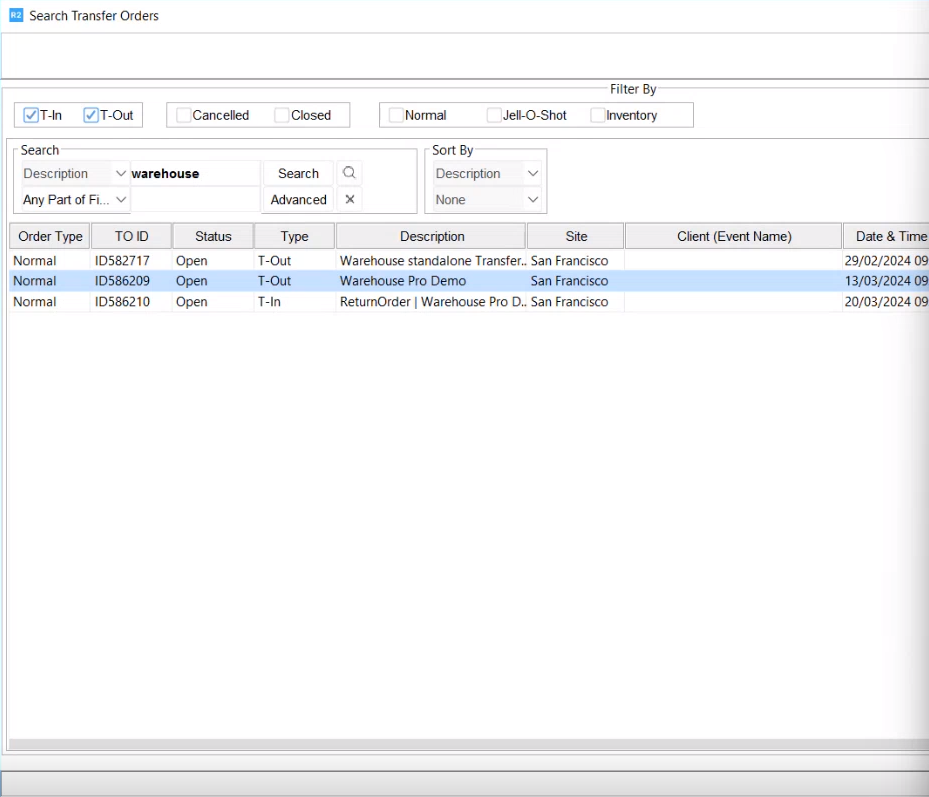Open the search field Description dropdown
Screen dimensions: 929x797
click(x=76, y=173)
